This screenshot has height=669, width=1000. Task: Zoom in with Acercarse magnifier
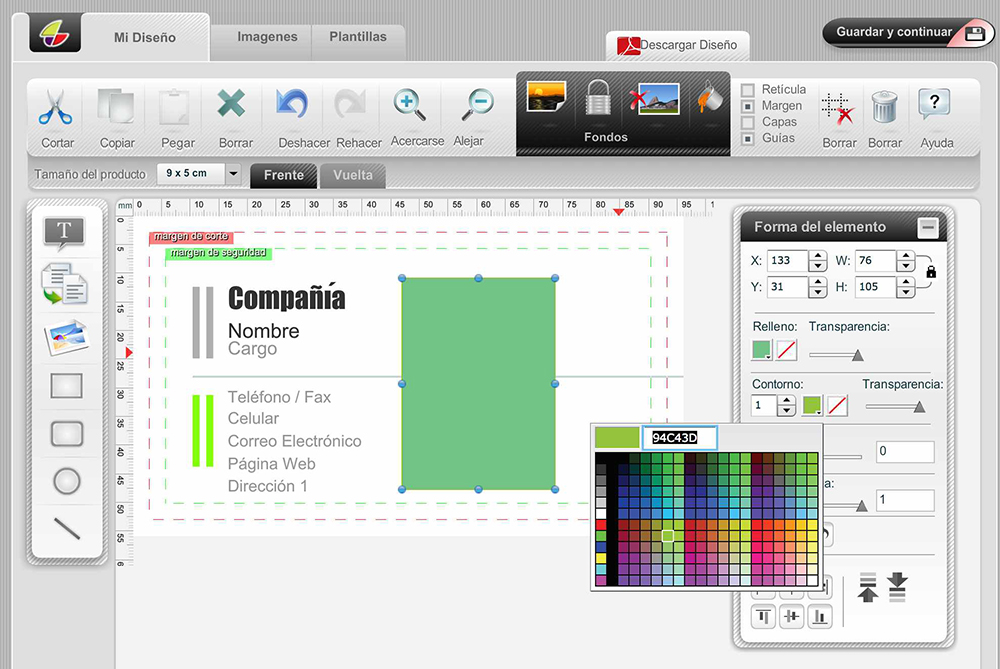[410, 103]
